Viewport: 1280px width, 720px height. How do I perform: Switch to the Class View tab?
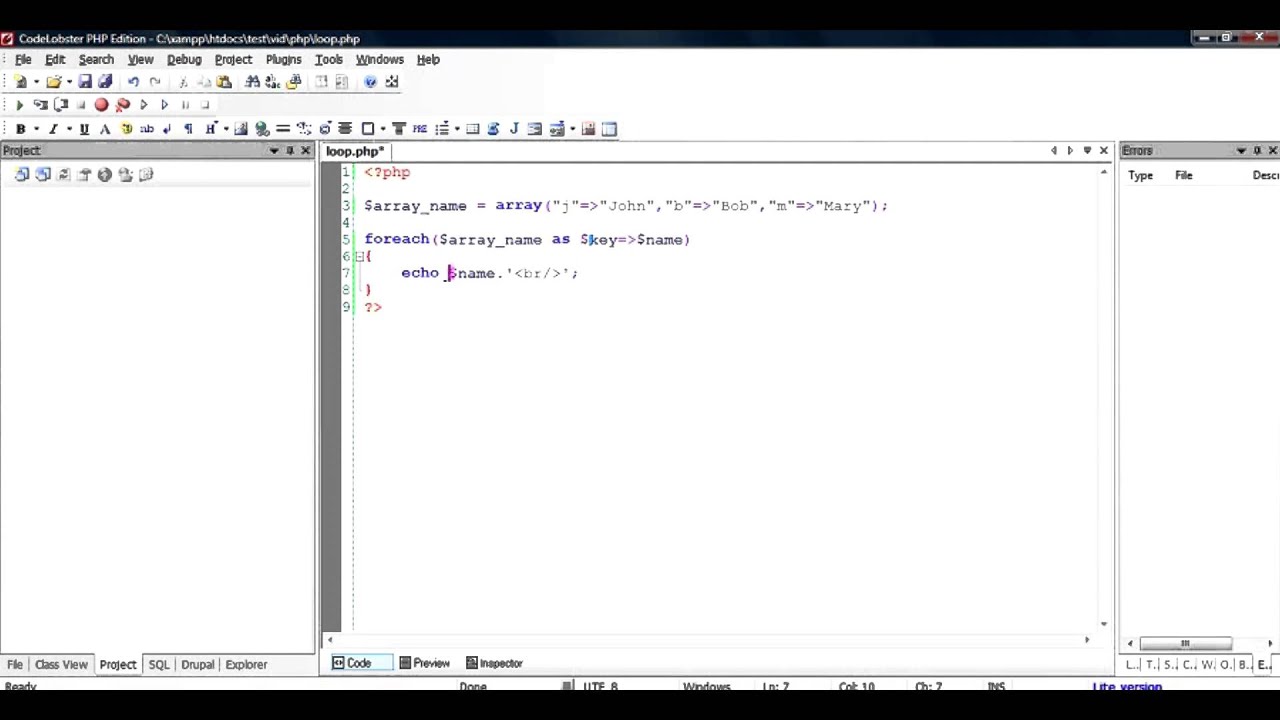tap(61, 664)
